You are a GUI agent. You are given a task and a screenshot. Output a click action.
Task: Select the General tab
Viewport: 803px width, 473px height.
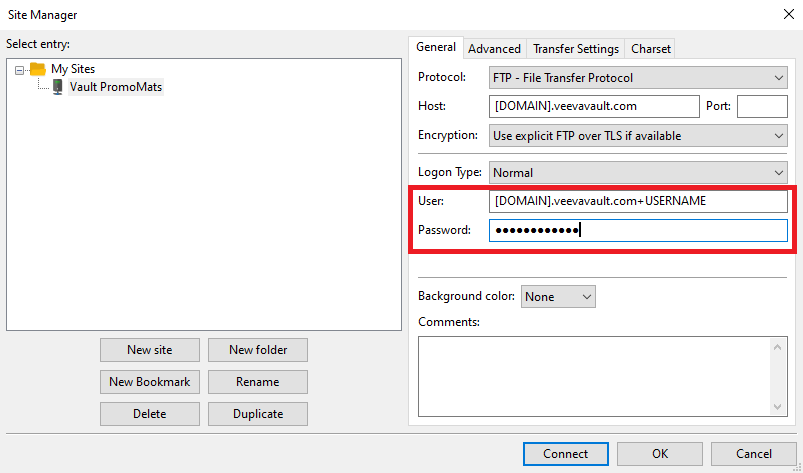[x=436, y=47]
